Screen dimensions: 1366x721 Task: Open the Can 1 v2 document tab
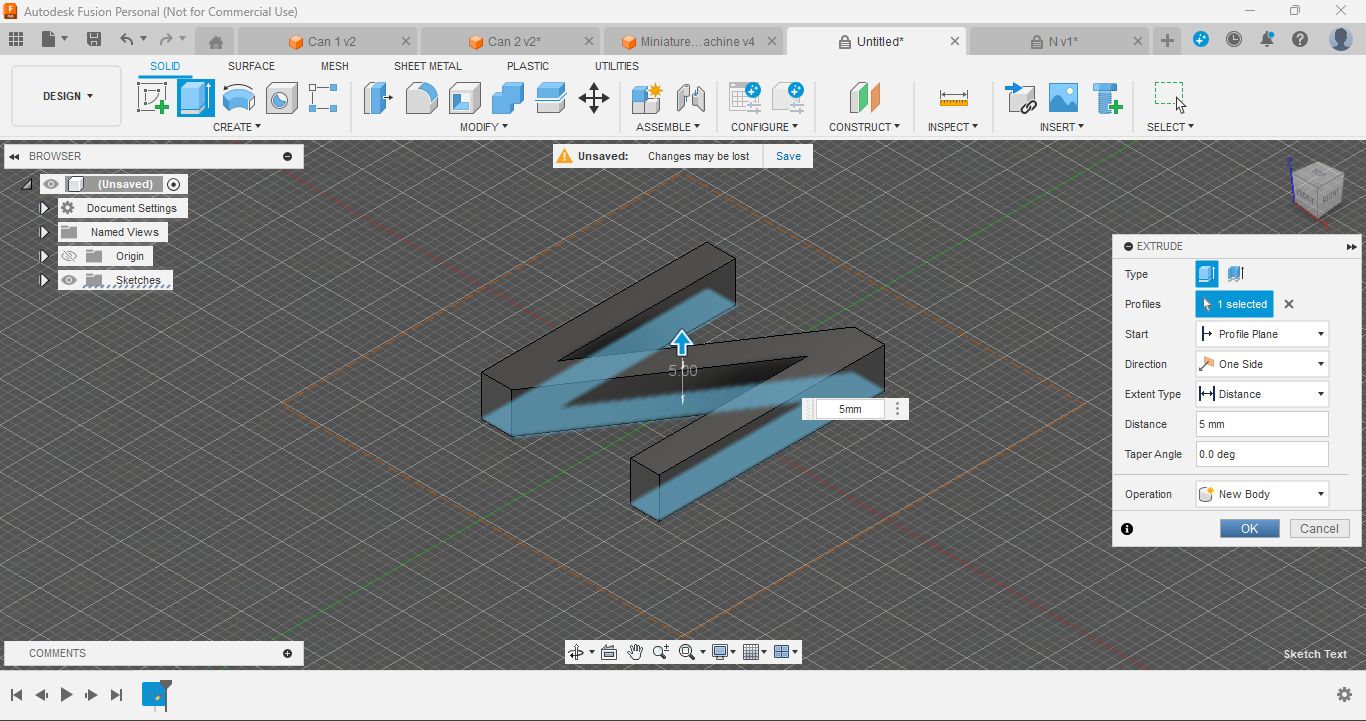[x=331, y=41]
